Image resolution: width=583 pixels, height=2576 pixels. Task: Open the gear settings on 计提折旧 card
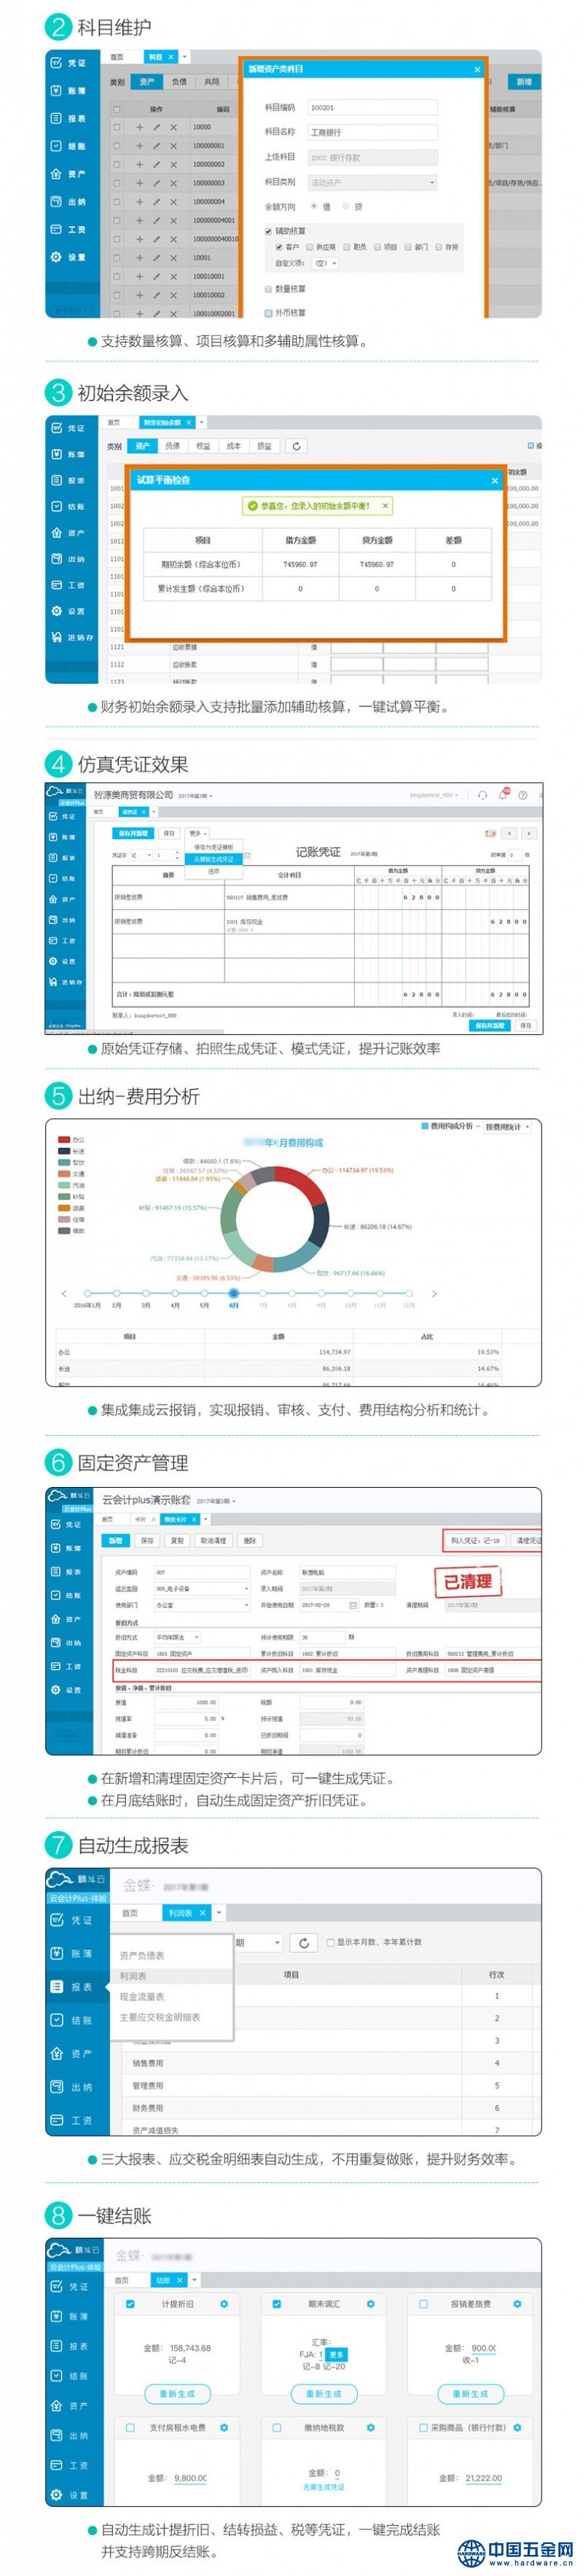[x=224, y=2304]
